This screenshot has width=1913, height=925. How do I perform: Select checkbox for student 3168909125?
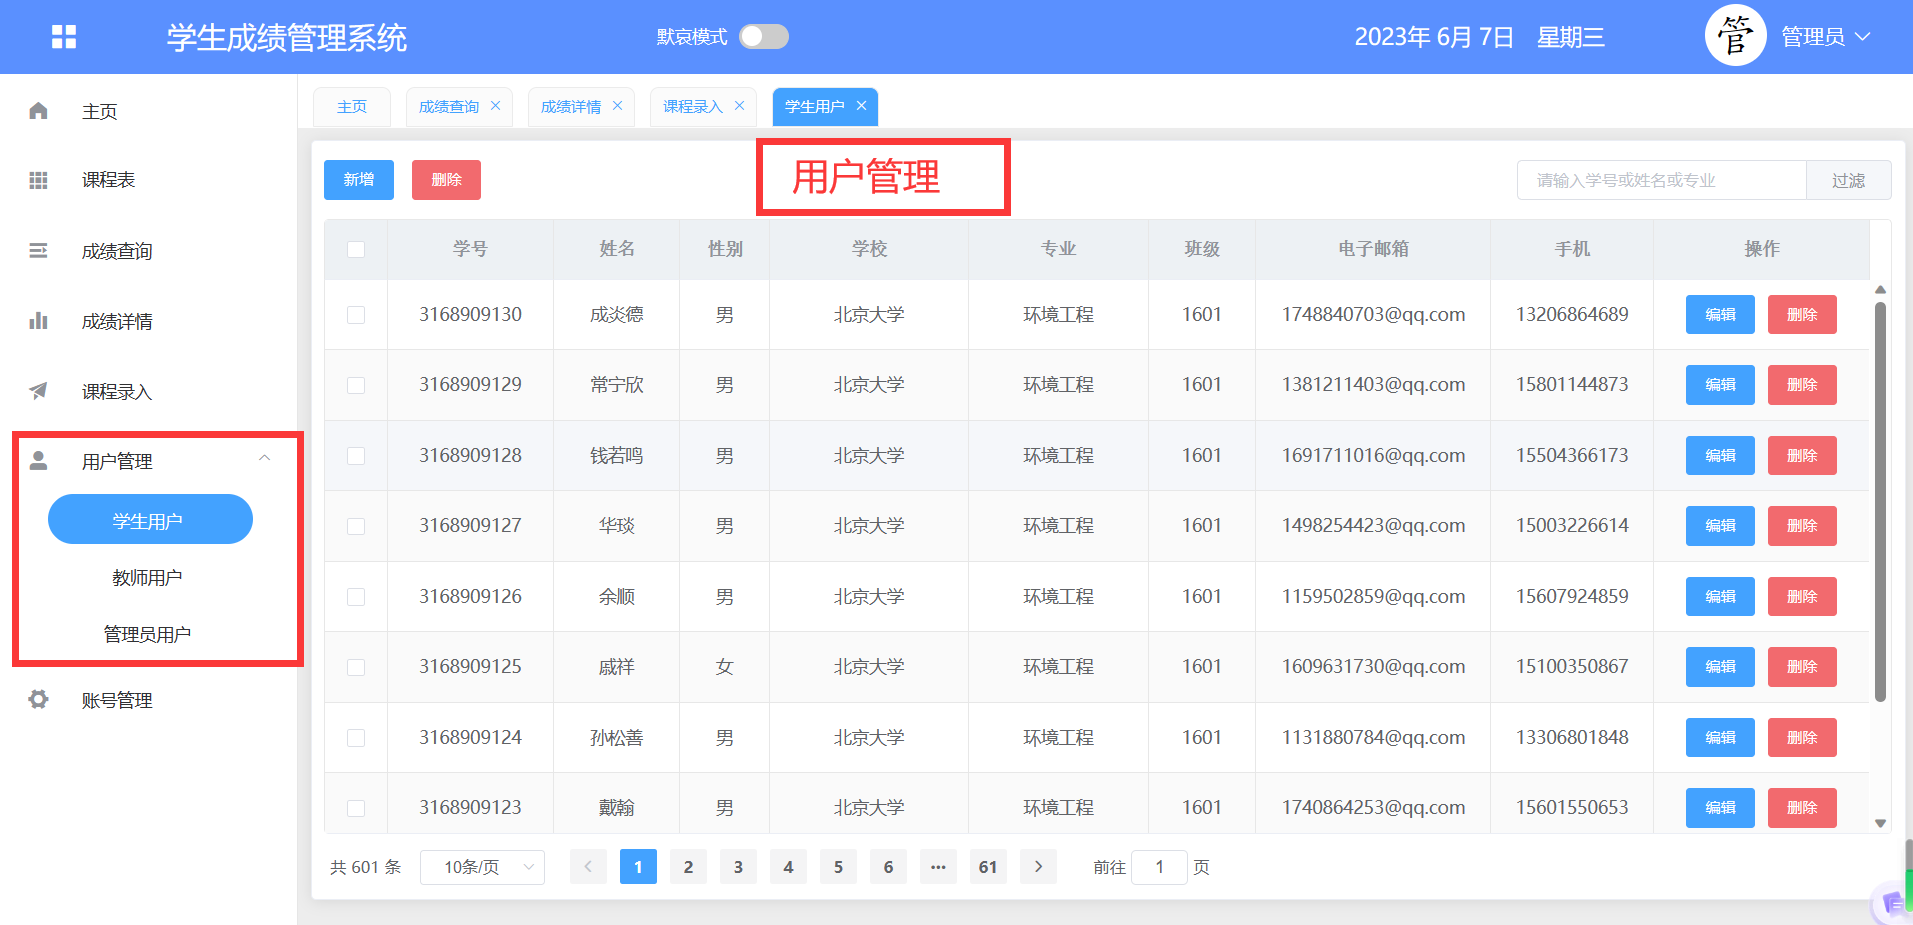(x=356, y=667)
